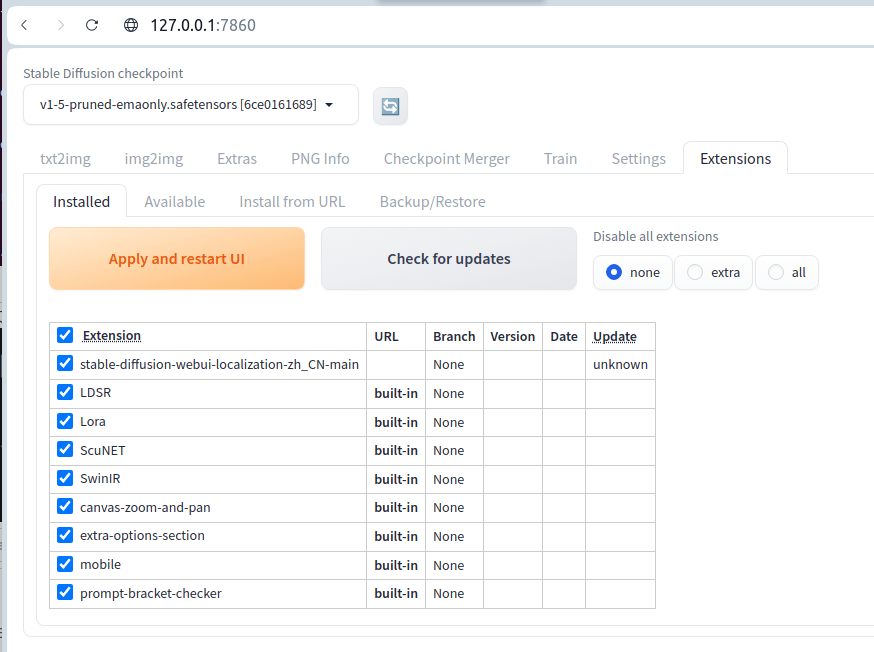This screenshot has width=874, height=652.
Task: Click the 'unknown' update status cell
Action: (x=620, y=364)
